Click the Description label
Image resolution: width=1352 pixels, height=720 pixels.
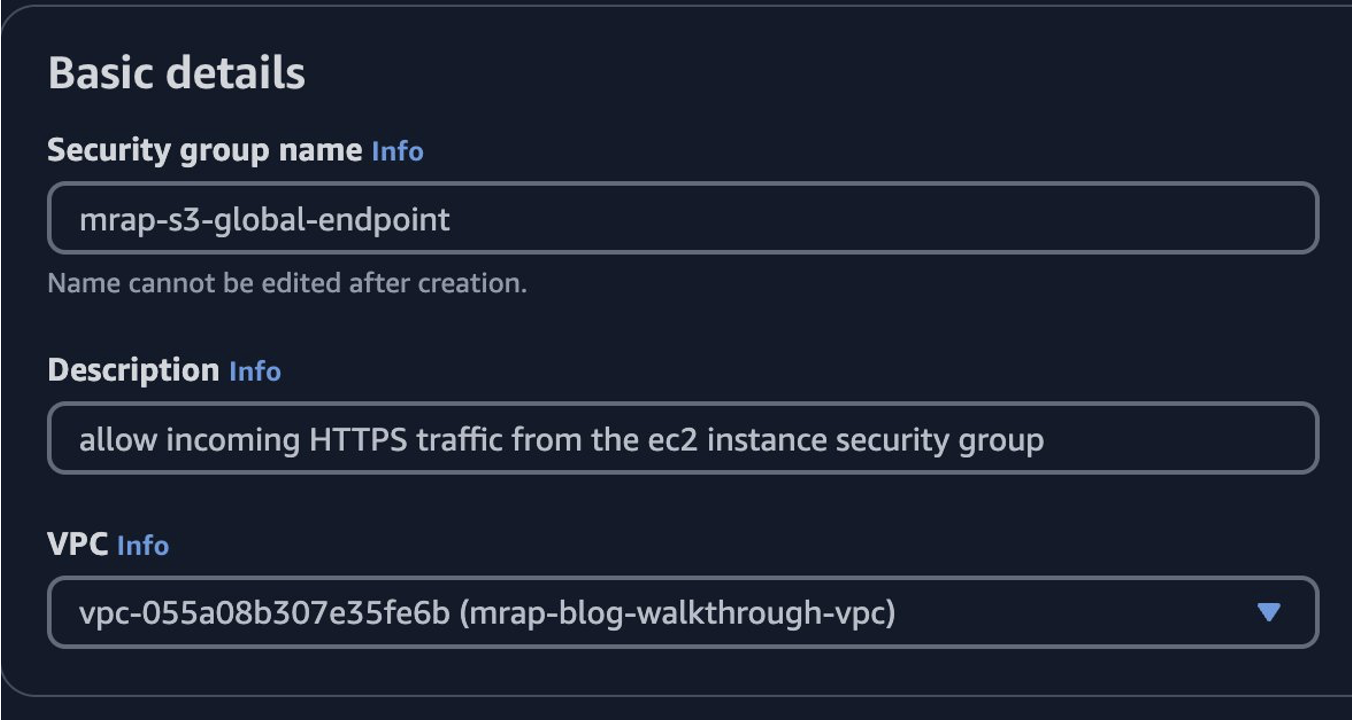click(135, 370)
